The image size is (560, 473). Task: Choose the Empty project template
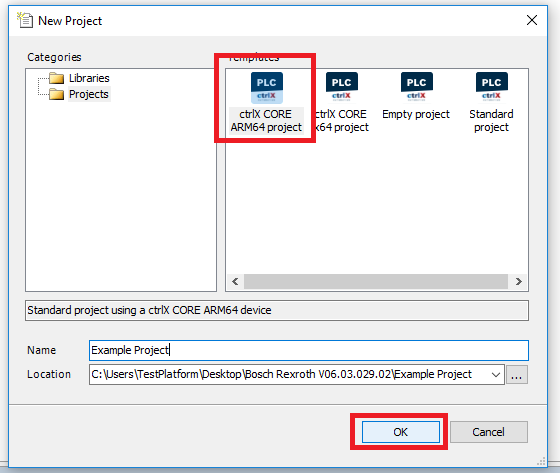point(416,96)
